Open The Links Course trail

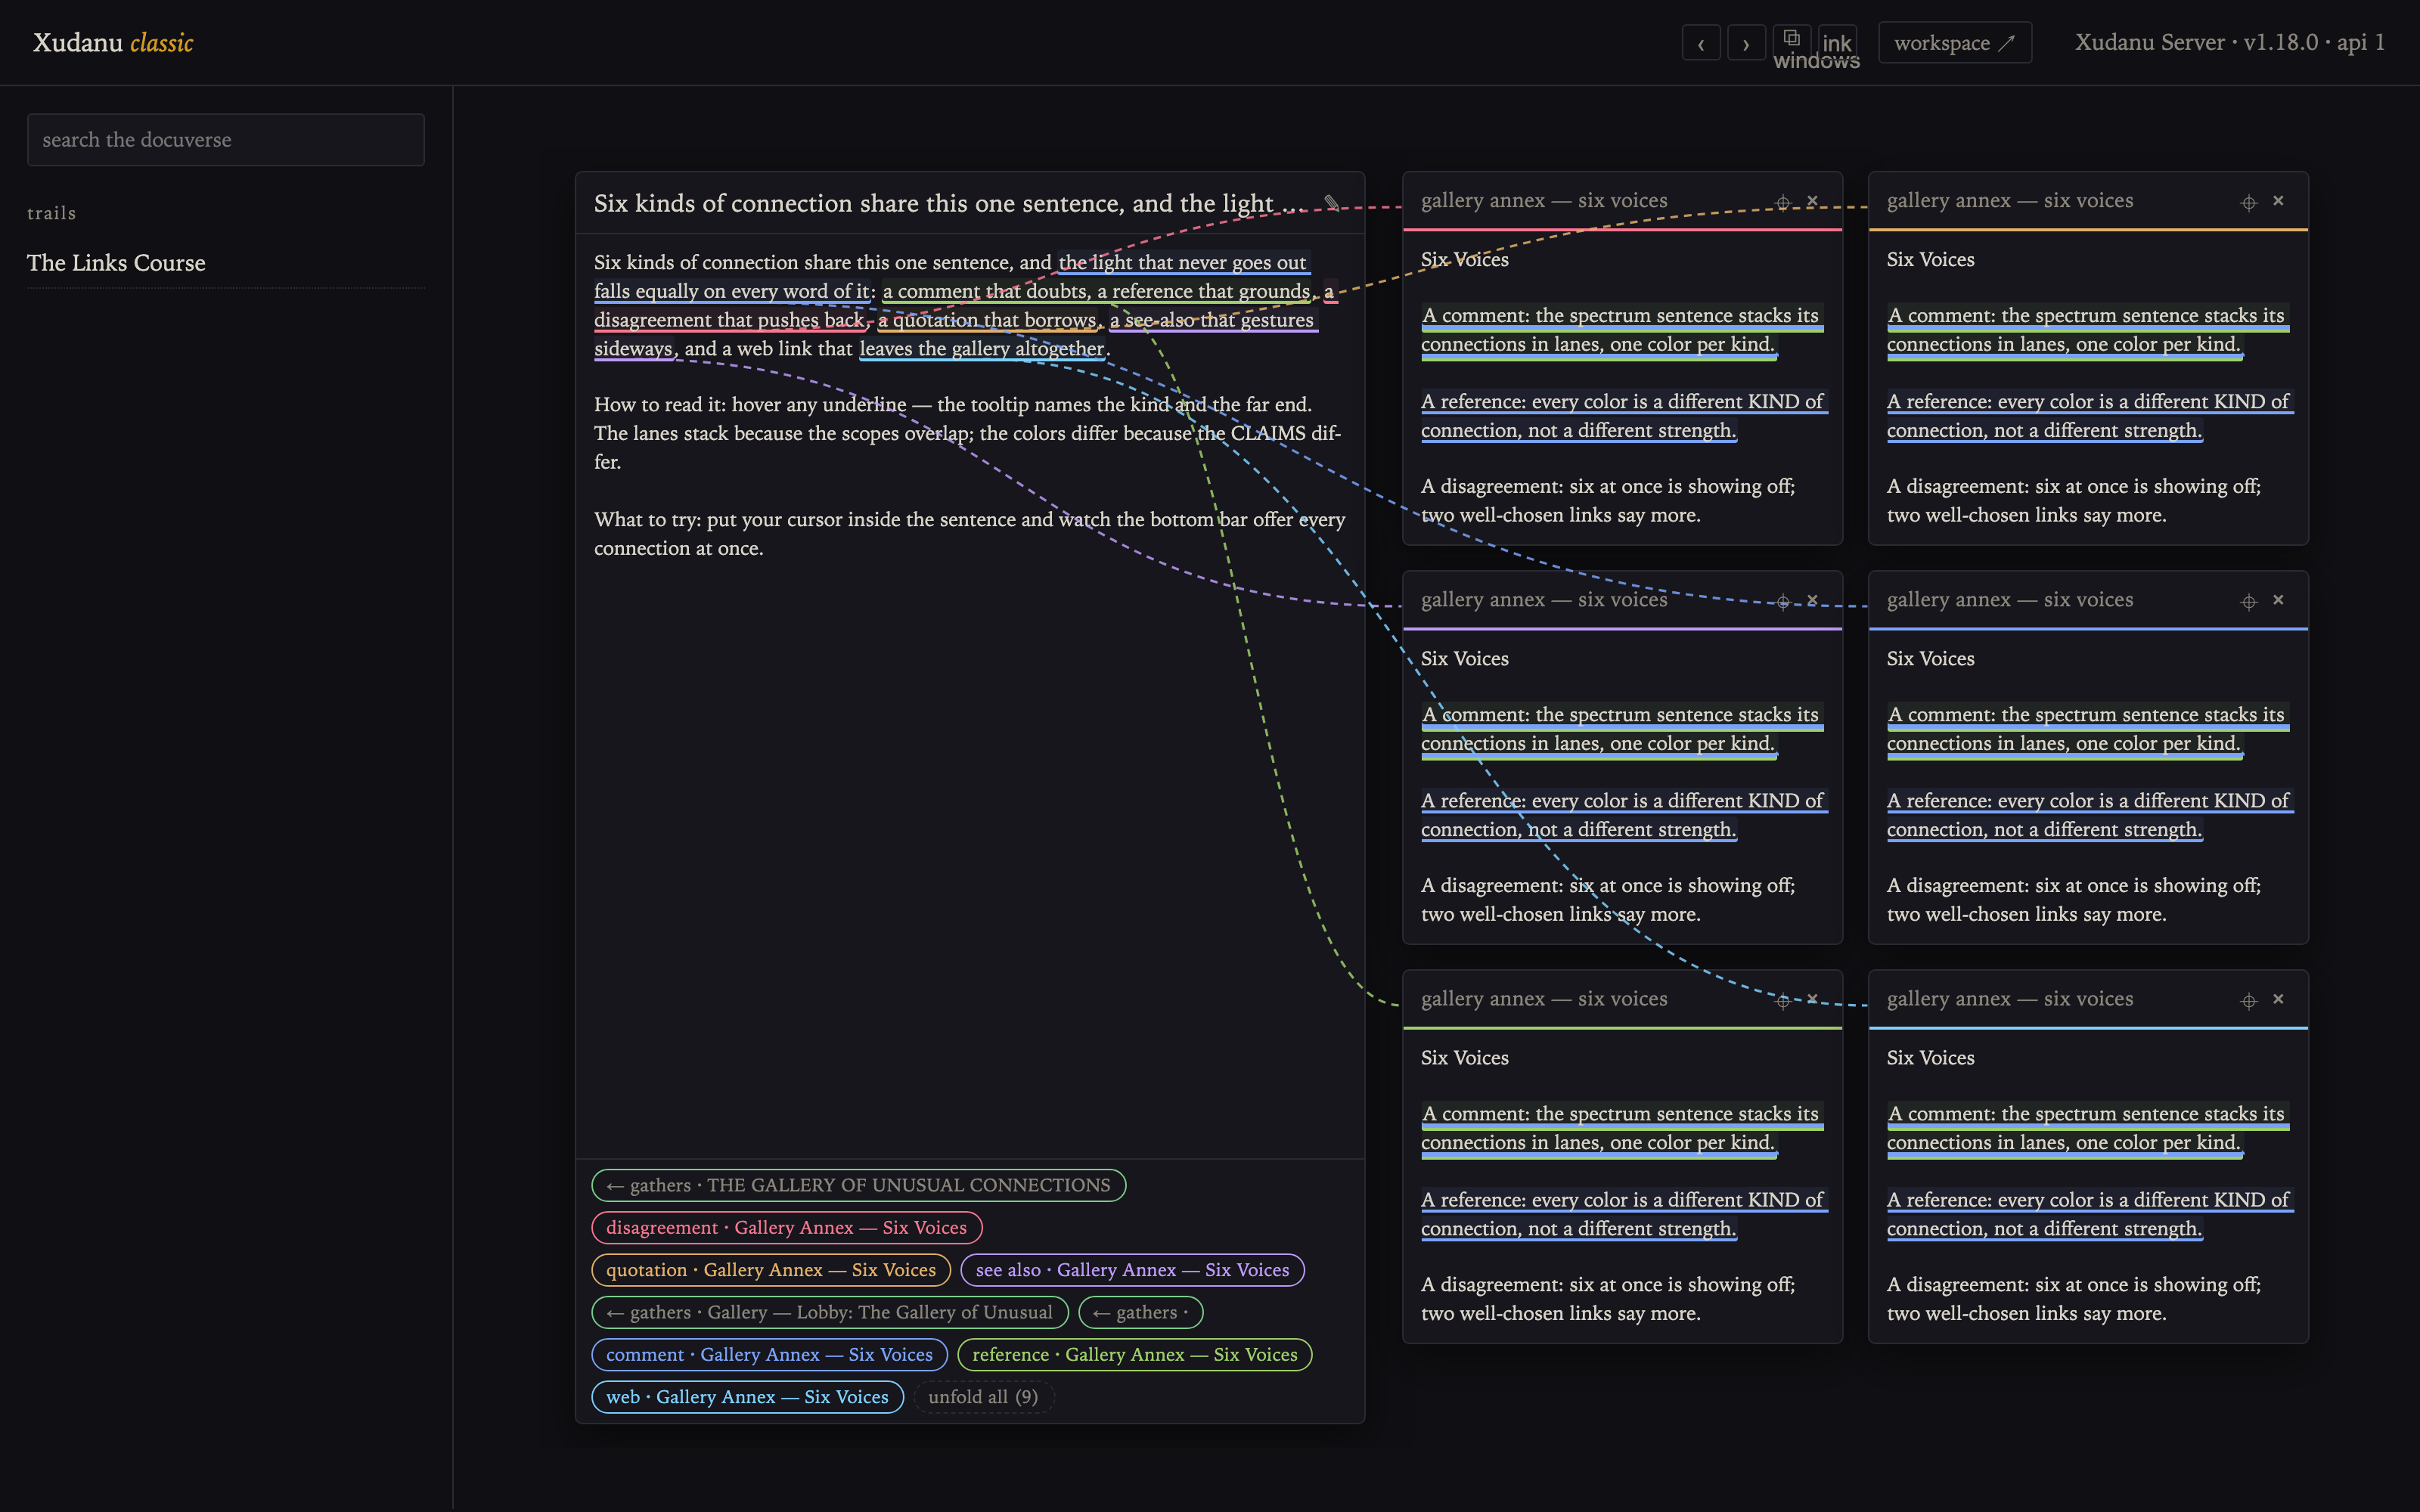click(116, 263)
